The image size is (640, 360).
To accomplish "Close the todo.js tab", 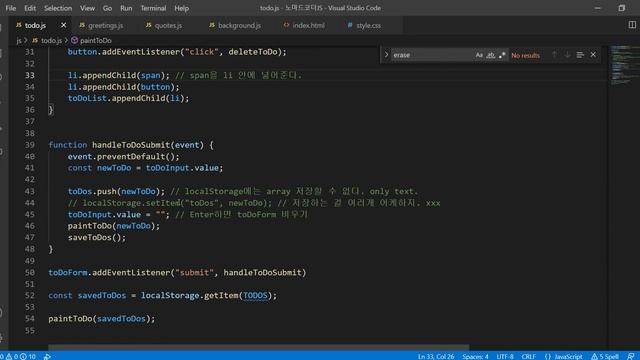I will click(x=63, y=25).
